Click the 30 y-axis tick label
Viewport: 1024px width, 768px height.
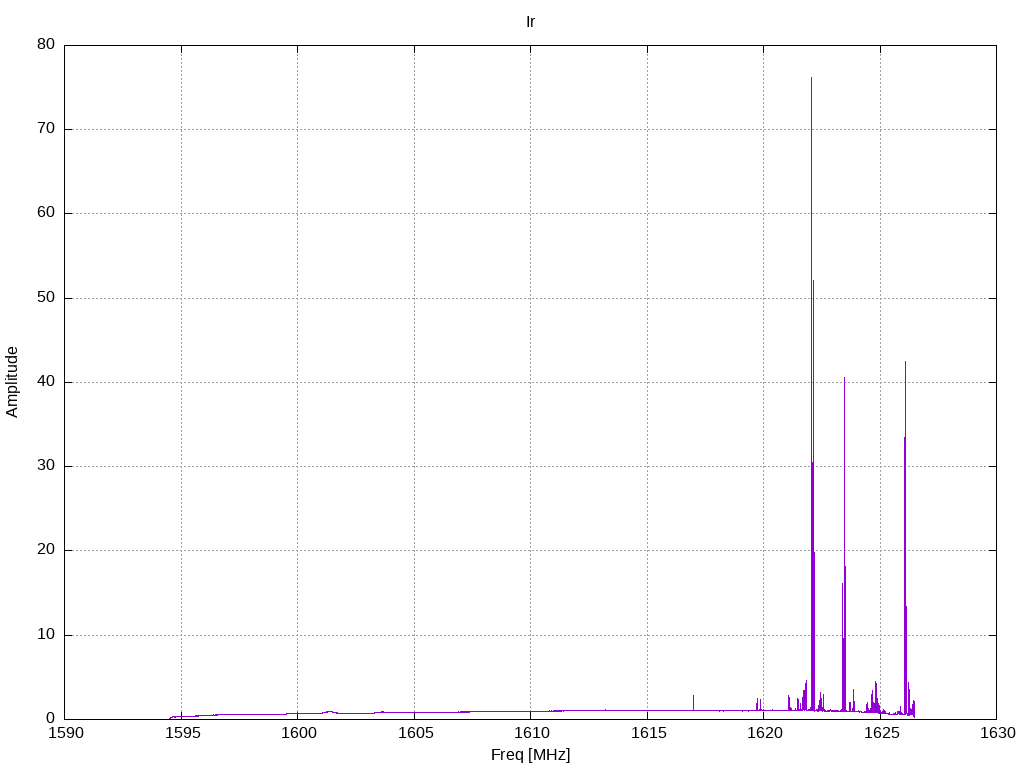click(46, 466)
